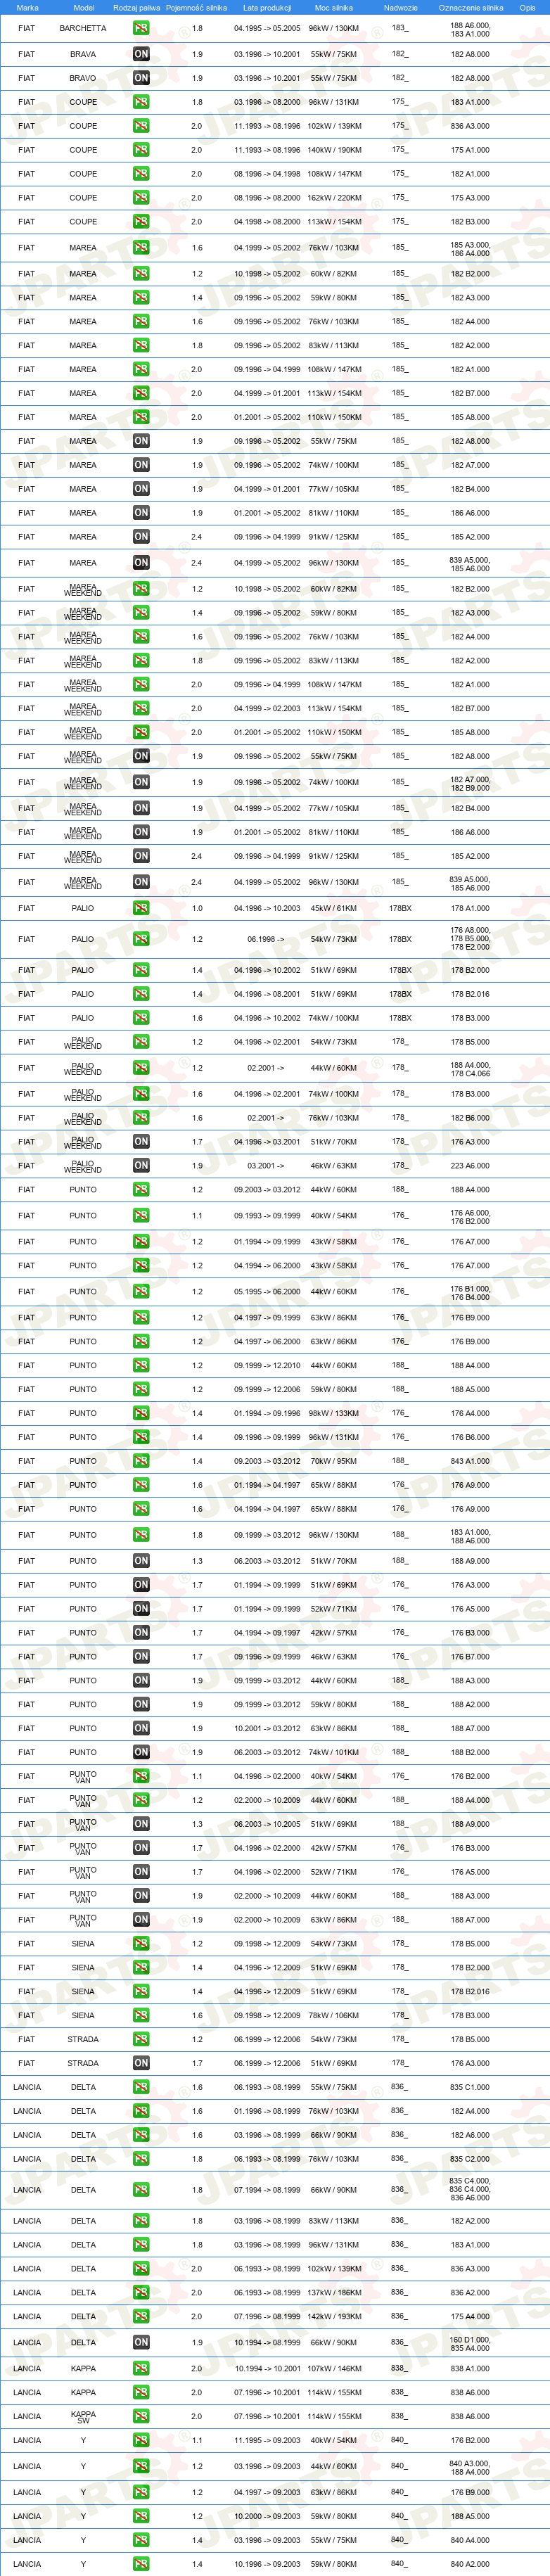Click the ON diesel icon for Fiat Bravo
The width and height of the screenshot is (550, 2576).
pyautogui.click(x=141, y=78)
